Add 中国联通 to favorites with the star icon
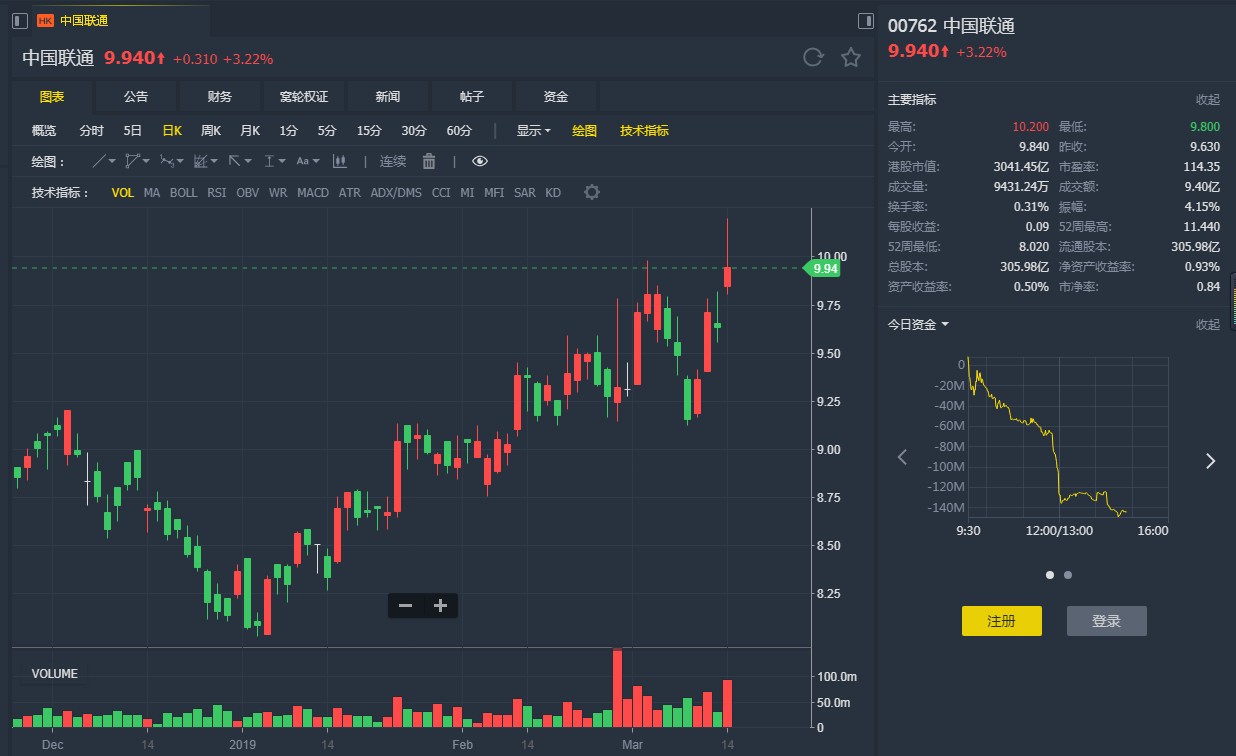 (851, 58)
